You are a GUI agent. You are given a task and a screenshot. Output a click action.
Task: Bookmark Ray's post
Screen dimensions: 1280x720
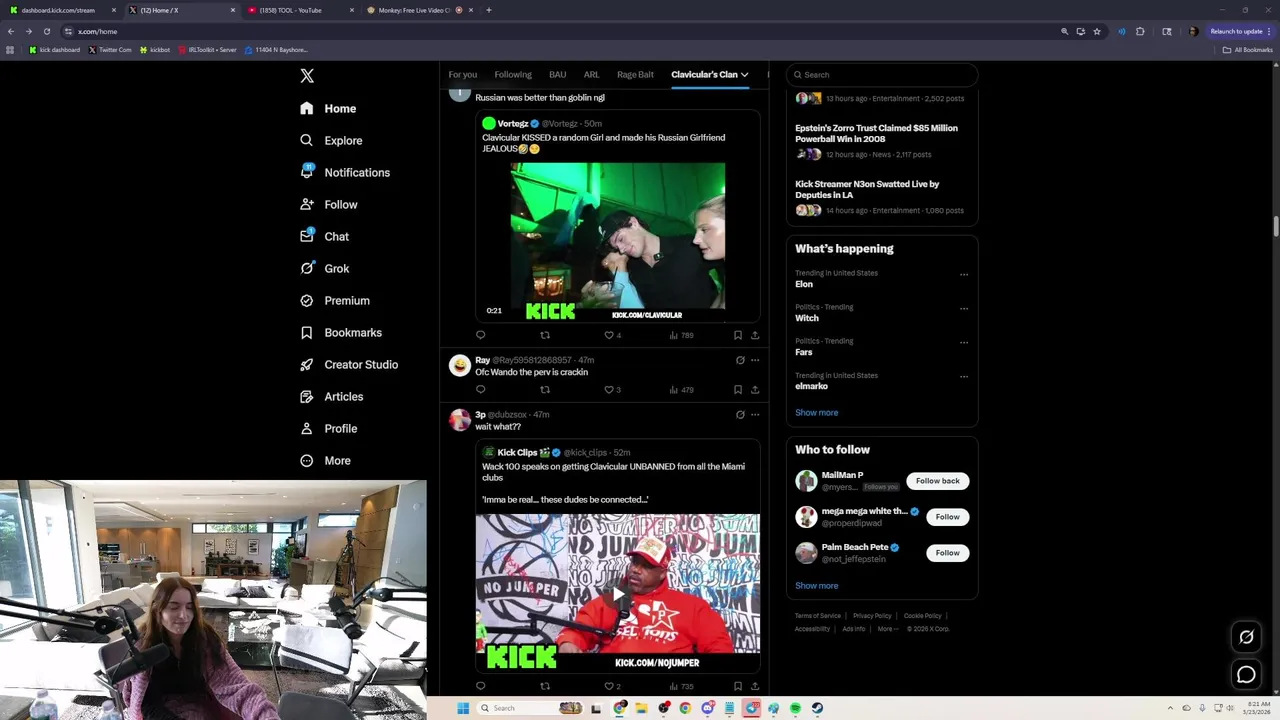(x=738, y=389)
